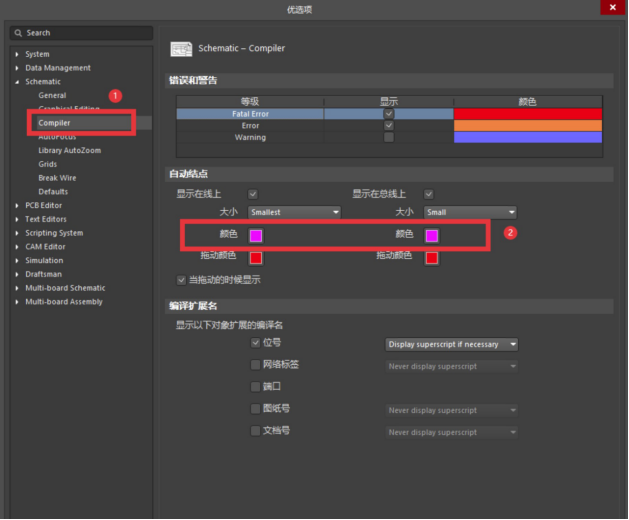Viewport: 629px width, 520px height.
Task: Pick the left magenta 颜色 swatch
Action: [256, 236]
